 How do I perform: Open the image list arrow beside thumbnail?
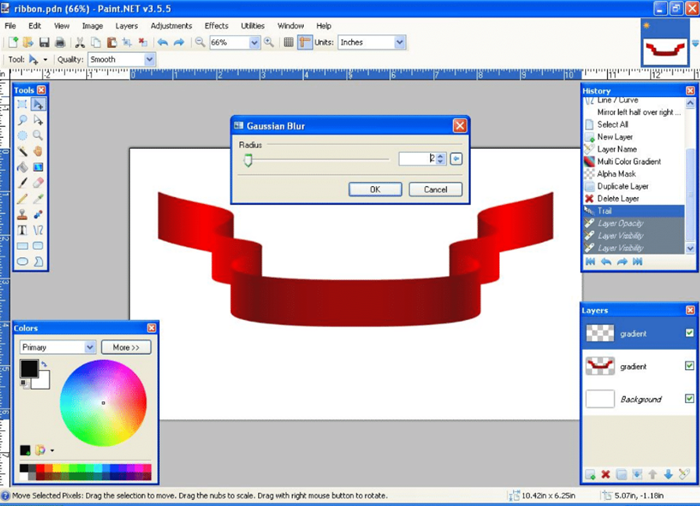point(695,43)
